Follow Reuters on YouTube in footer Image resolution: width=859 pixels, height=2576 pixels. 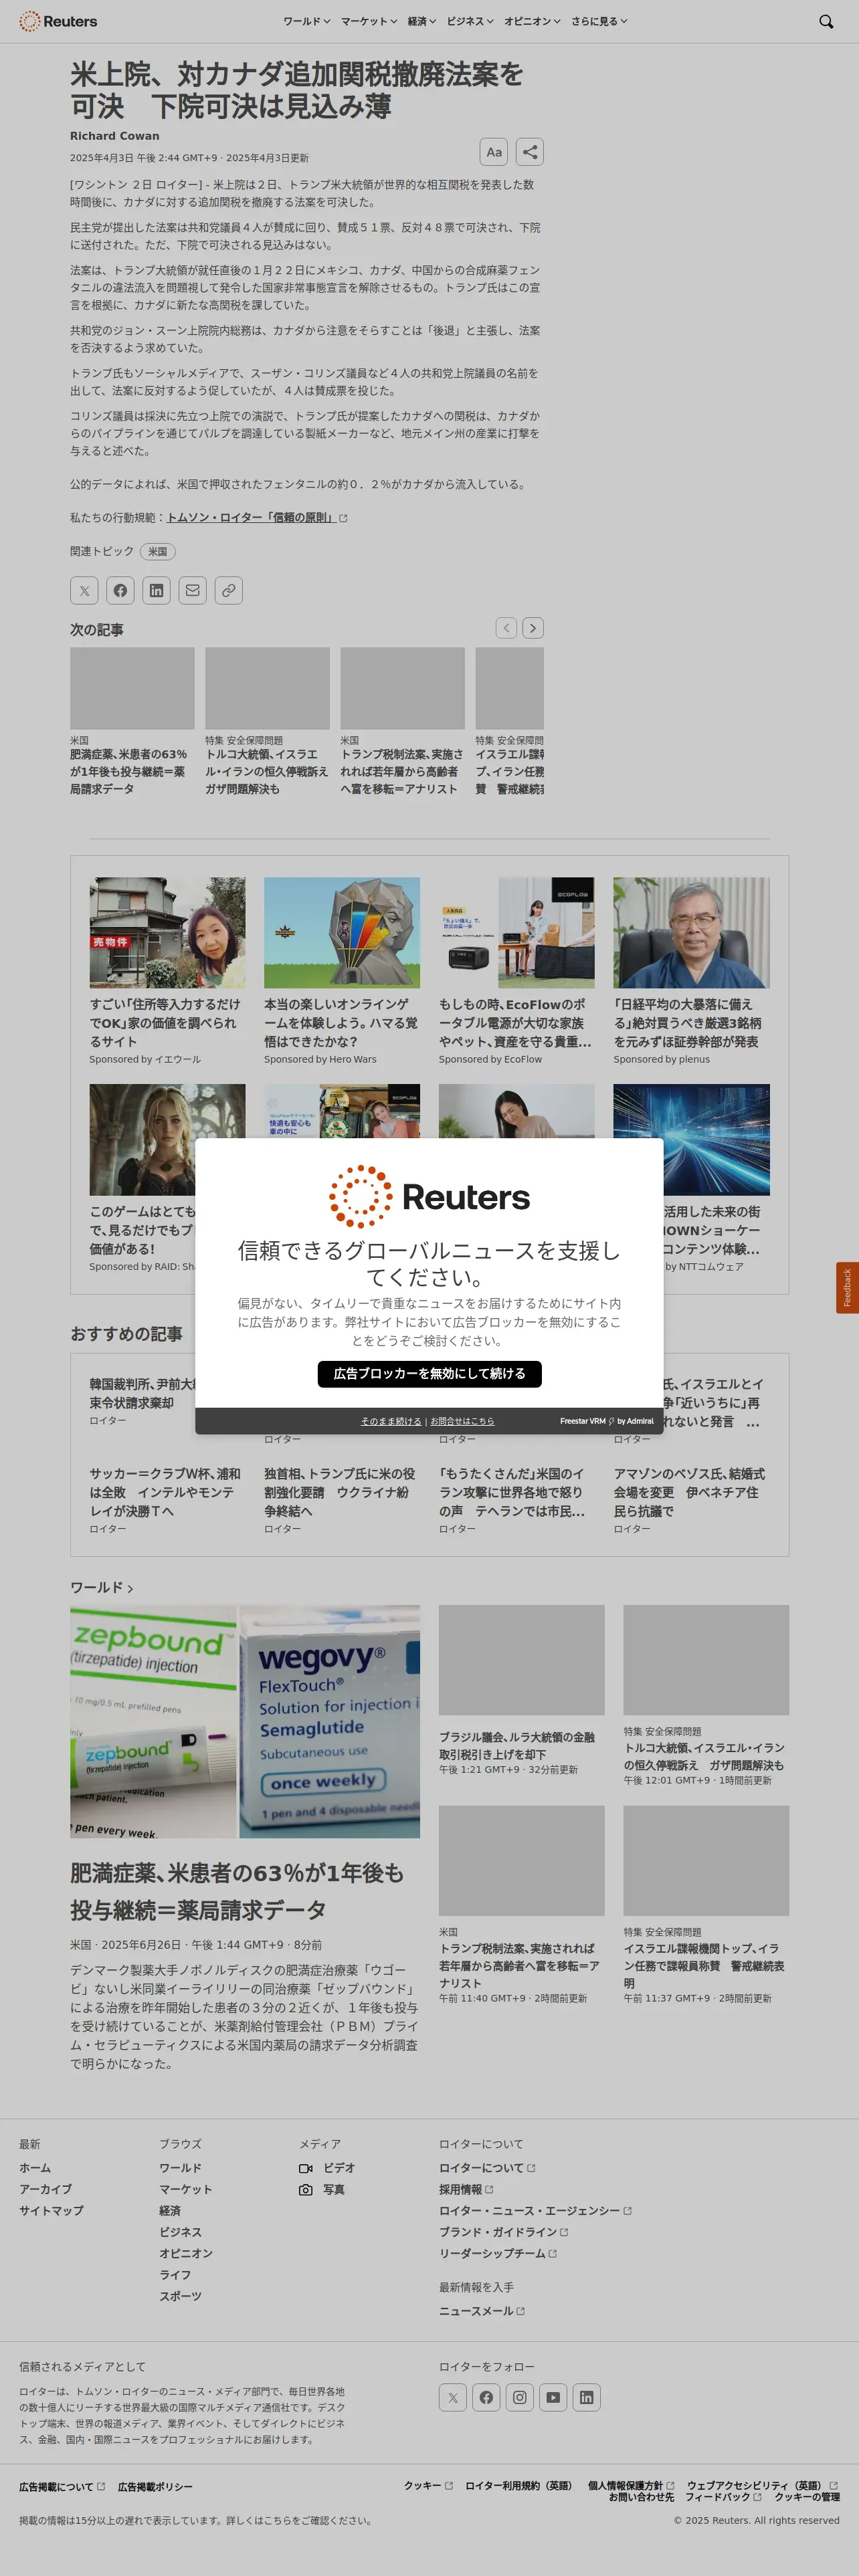coord(553,2397)
